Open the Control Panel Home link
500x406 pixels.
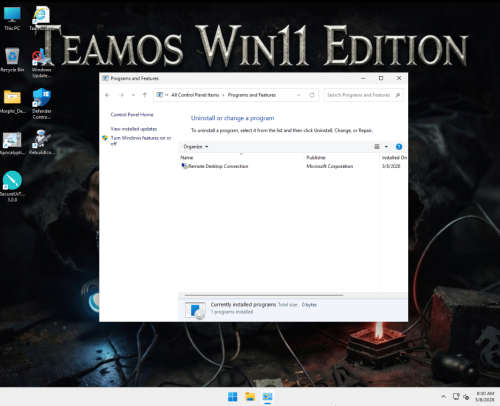click(x=132, y=115)
